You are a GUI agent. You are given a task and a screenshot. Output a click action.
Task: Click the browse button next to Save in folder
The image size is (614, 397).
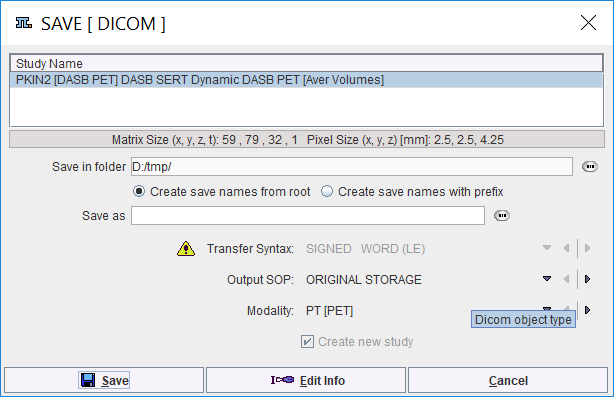(589, 167)
